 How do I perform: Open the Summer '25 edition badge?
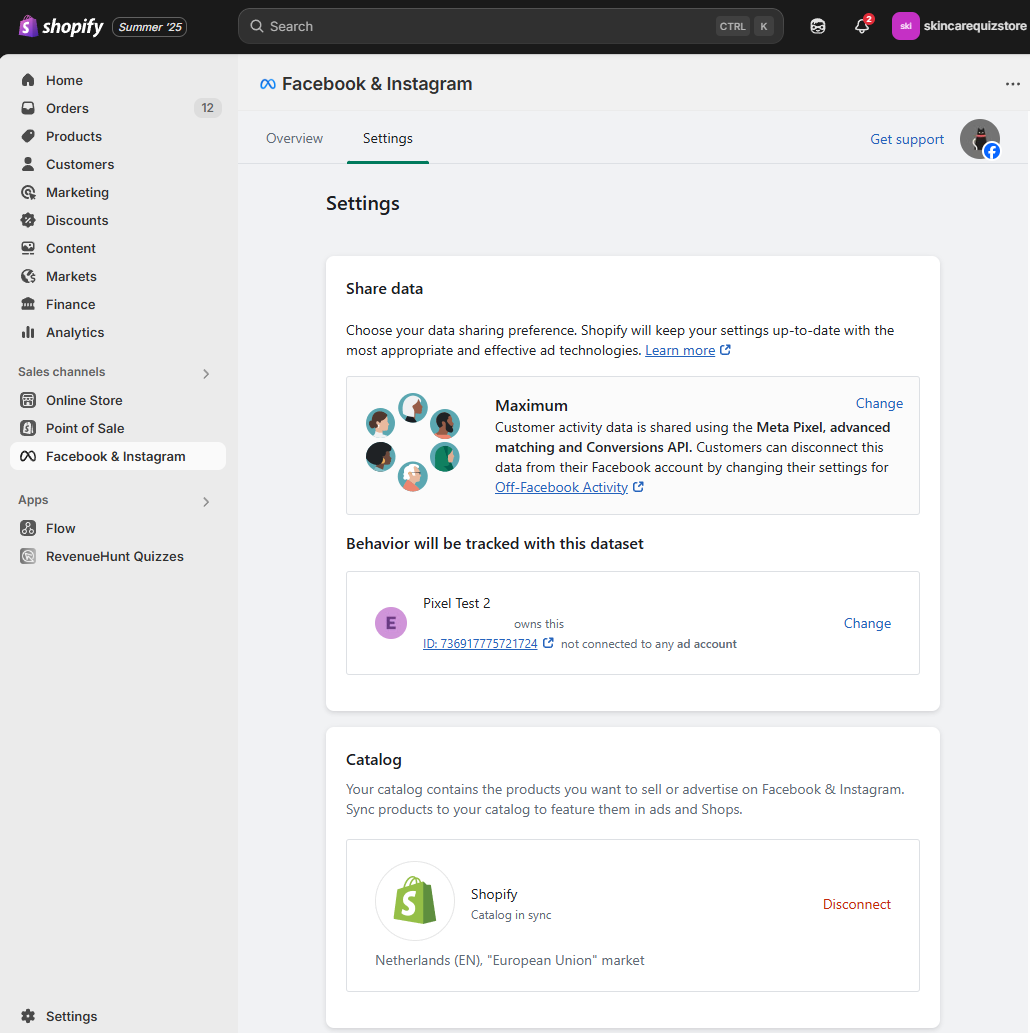point(150,27)
